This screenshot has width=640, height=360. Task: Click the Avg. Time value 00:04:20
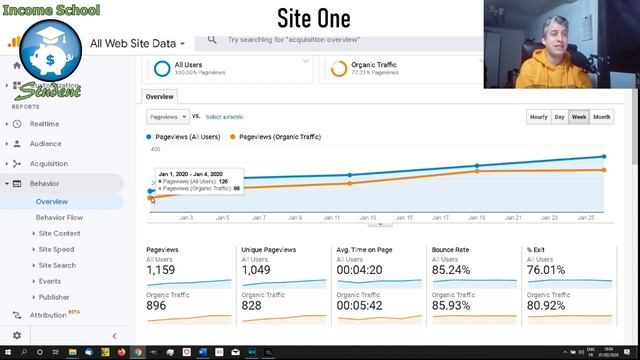(359, 270)
